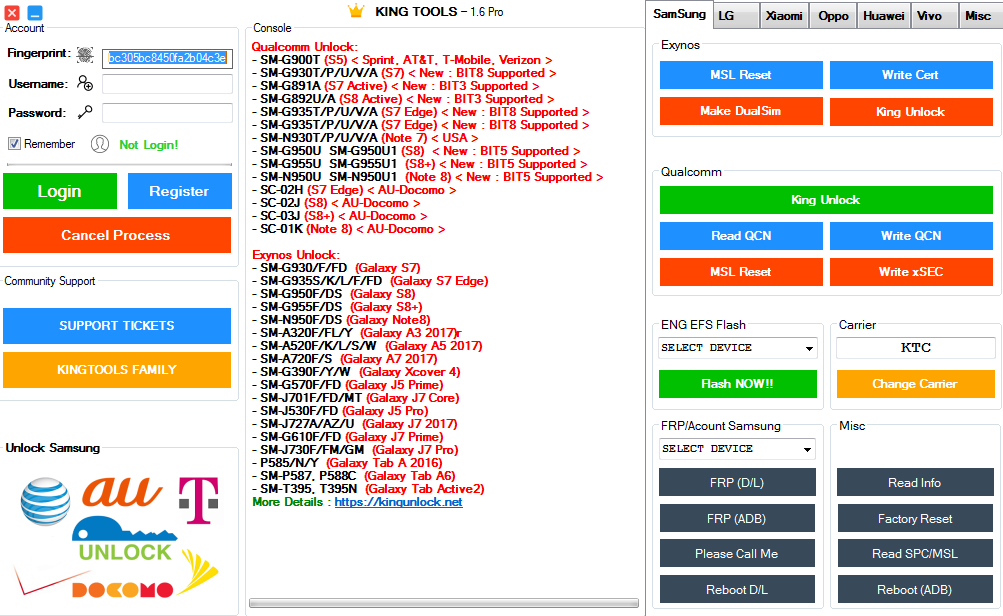Click Exynos MSL Reset button
Screen dimensions: 1003x616
coord(741,75)
